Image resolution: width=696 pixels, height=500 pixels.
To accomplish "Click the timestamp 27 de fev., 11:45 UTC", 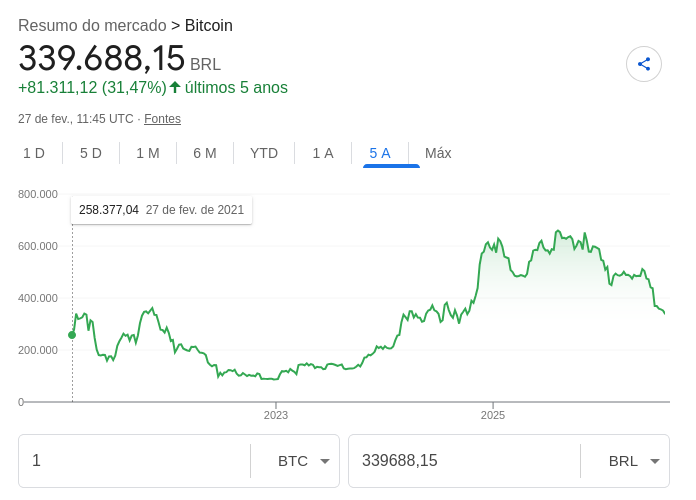I will click(x=75, y=119).
